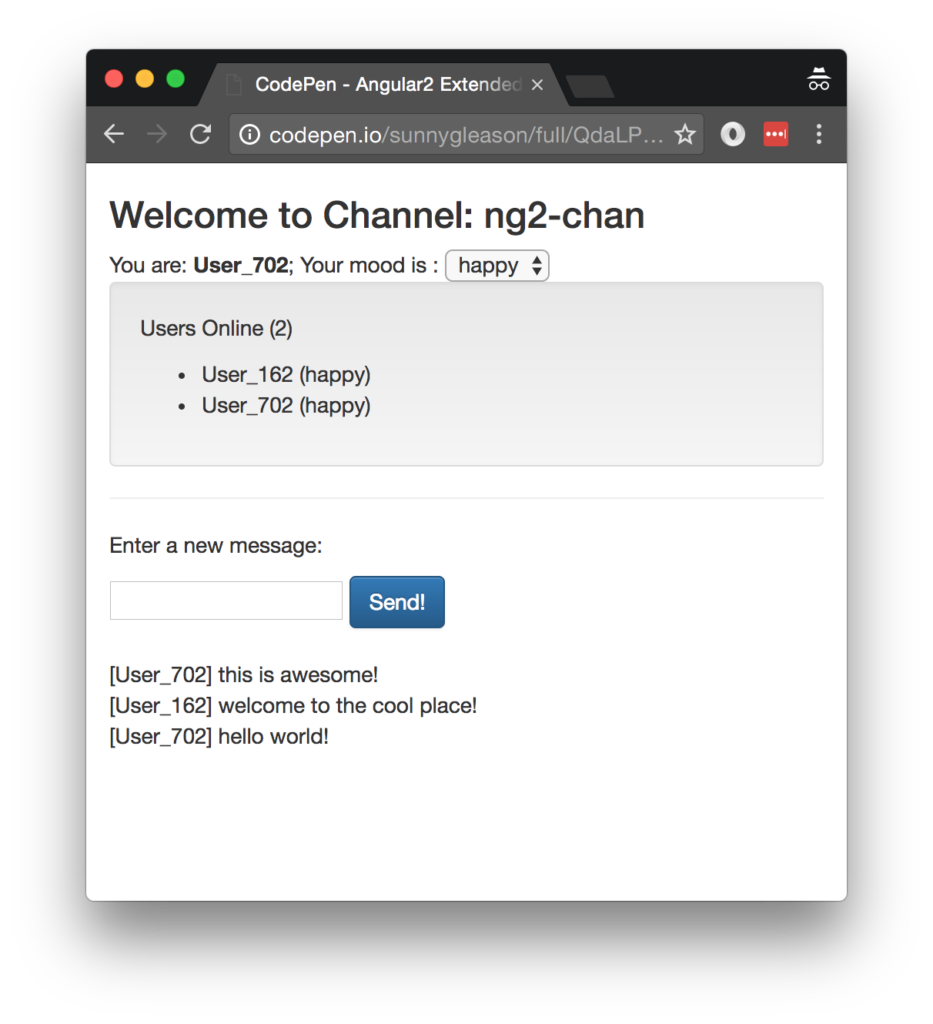Bookmark this page with the star
Image resolution: width=933 pixels, height=1024 pixels.
pos(684,135)
